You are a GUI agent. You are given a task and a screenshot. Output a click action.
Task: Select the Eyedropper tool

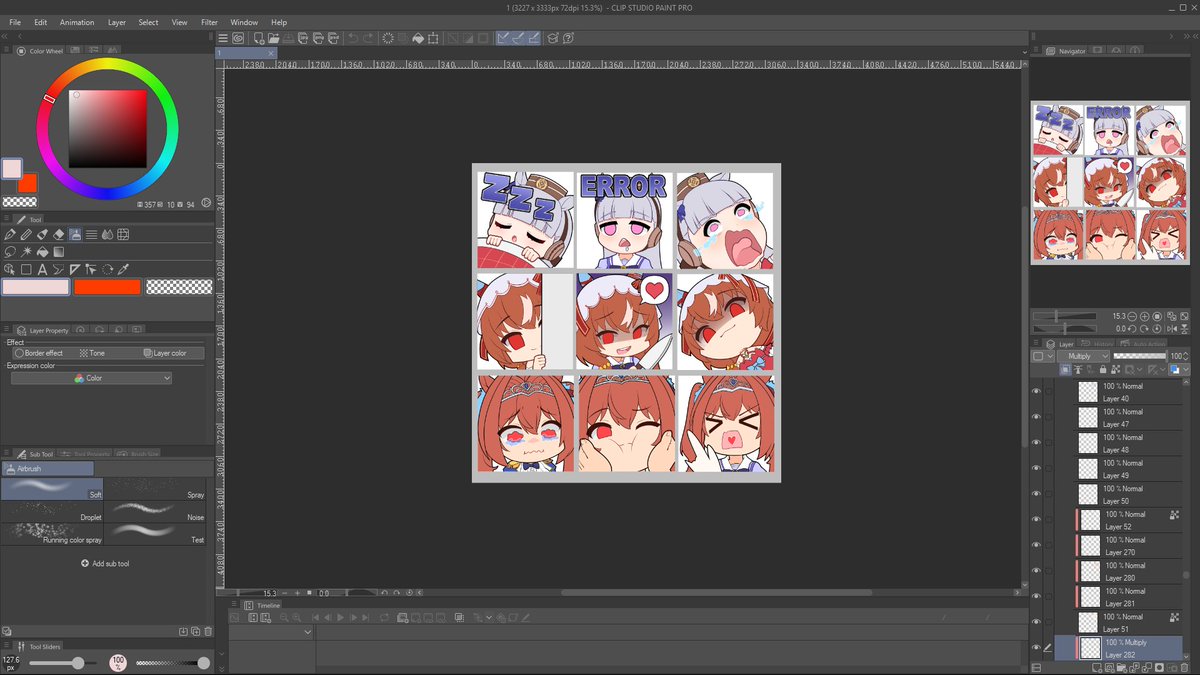[x=123, y=269]
